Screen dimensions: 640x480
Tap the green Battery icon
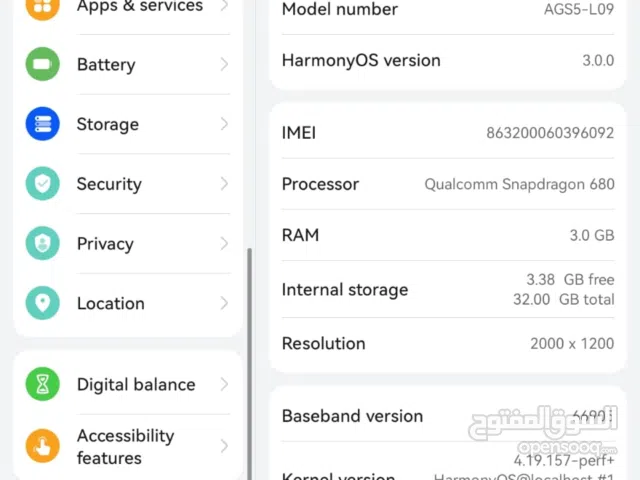tap(42, 64)
